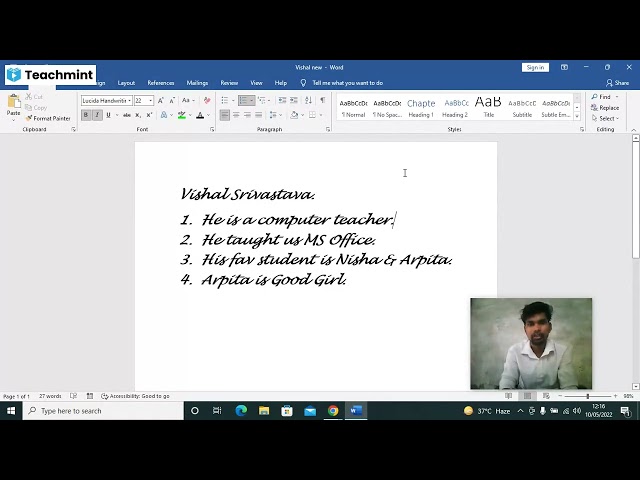Toggle Italic formatting off

tap(97, 116)
